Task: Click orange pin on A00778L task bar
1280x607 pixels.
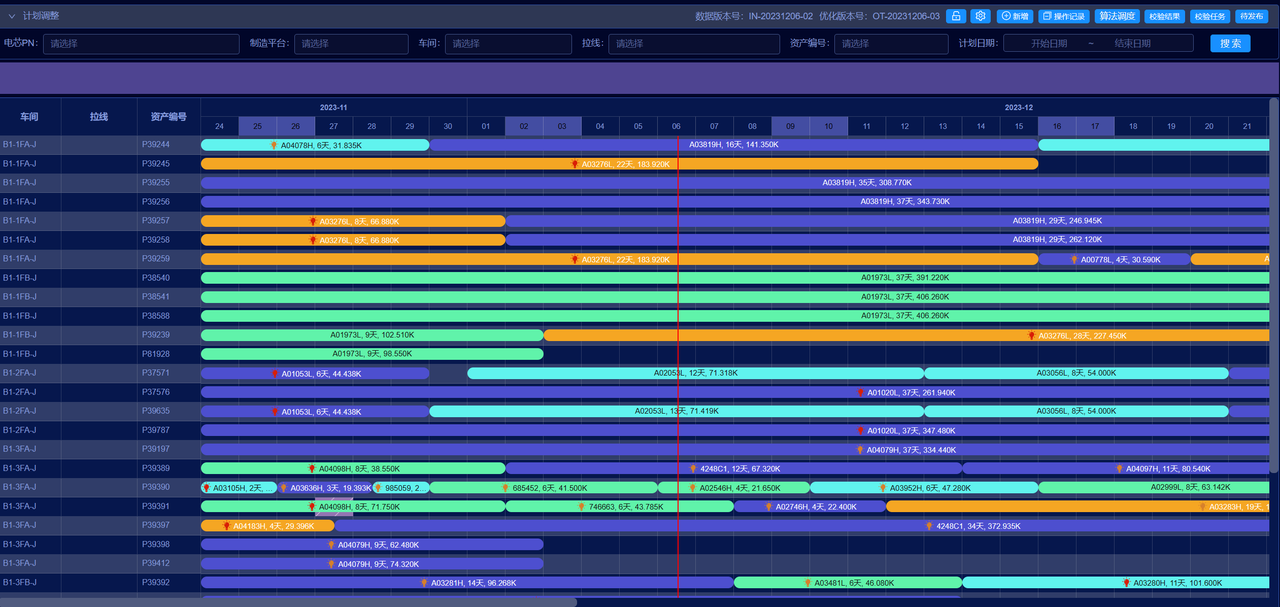Action: (1074, 259)
